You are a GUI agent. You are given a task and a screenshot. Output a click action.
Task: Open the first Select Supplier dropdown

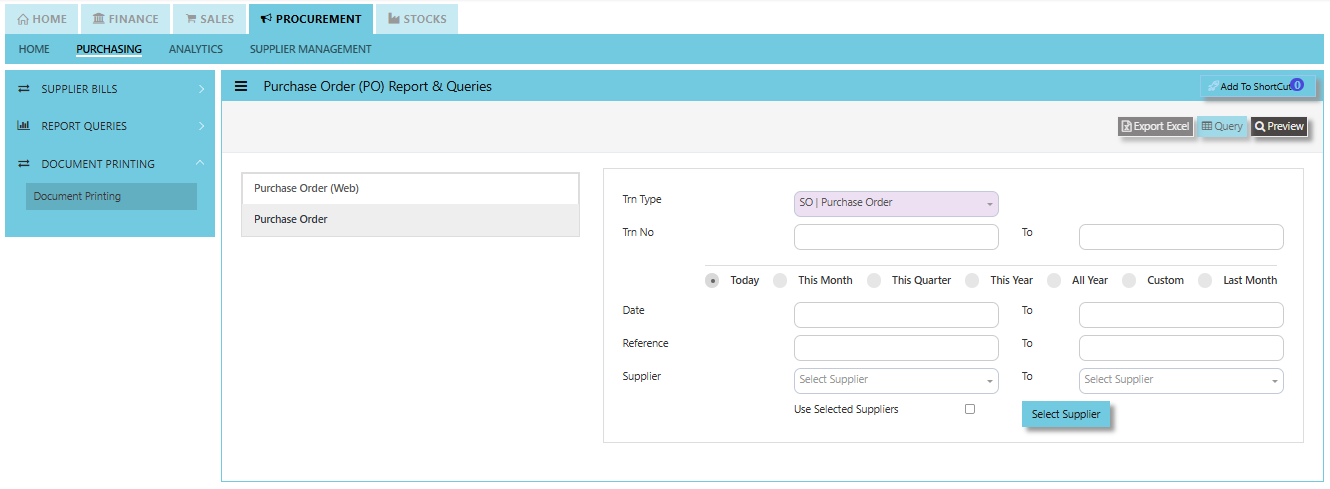pos(895,380)
